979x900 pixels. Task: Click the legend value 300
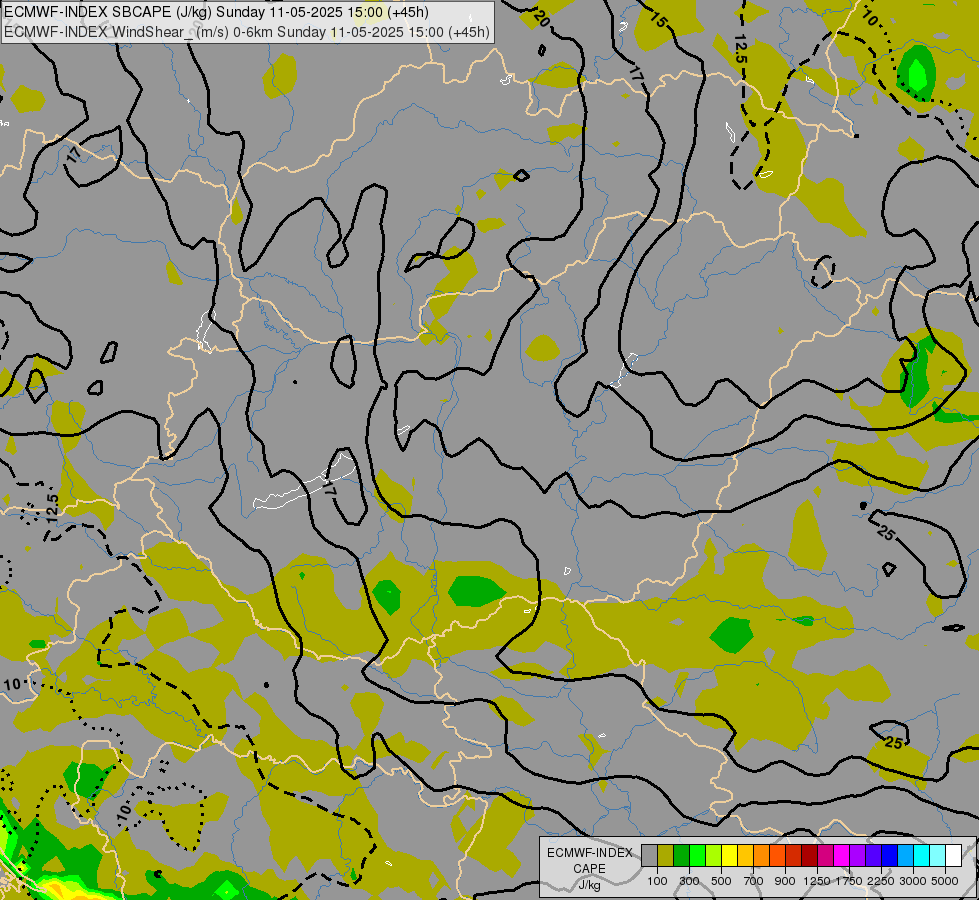coord(689,881)
